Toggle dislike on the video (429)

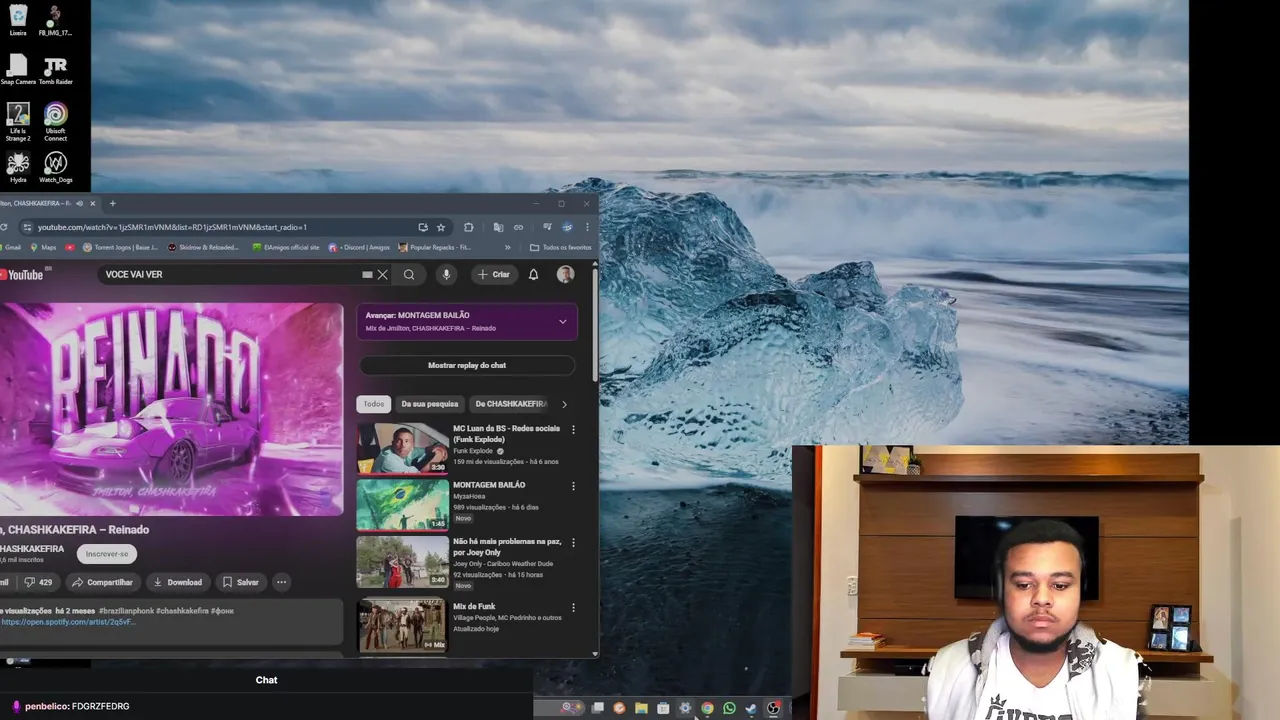(38, 582)
